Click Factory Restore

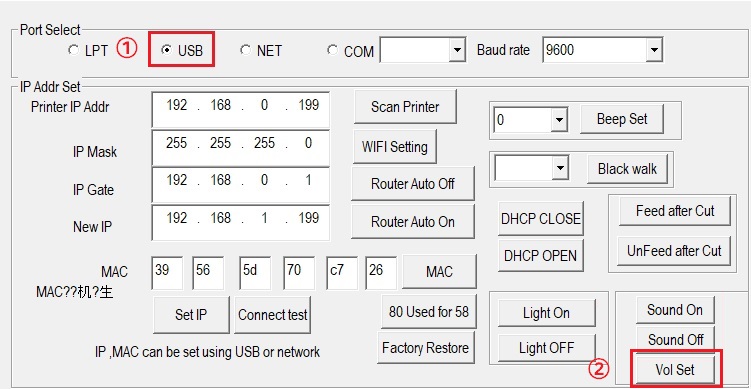click(425, 347)
